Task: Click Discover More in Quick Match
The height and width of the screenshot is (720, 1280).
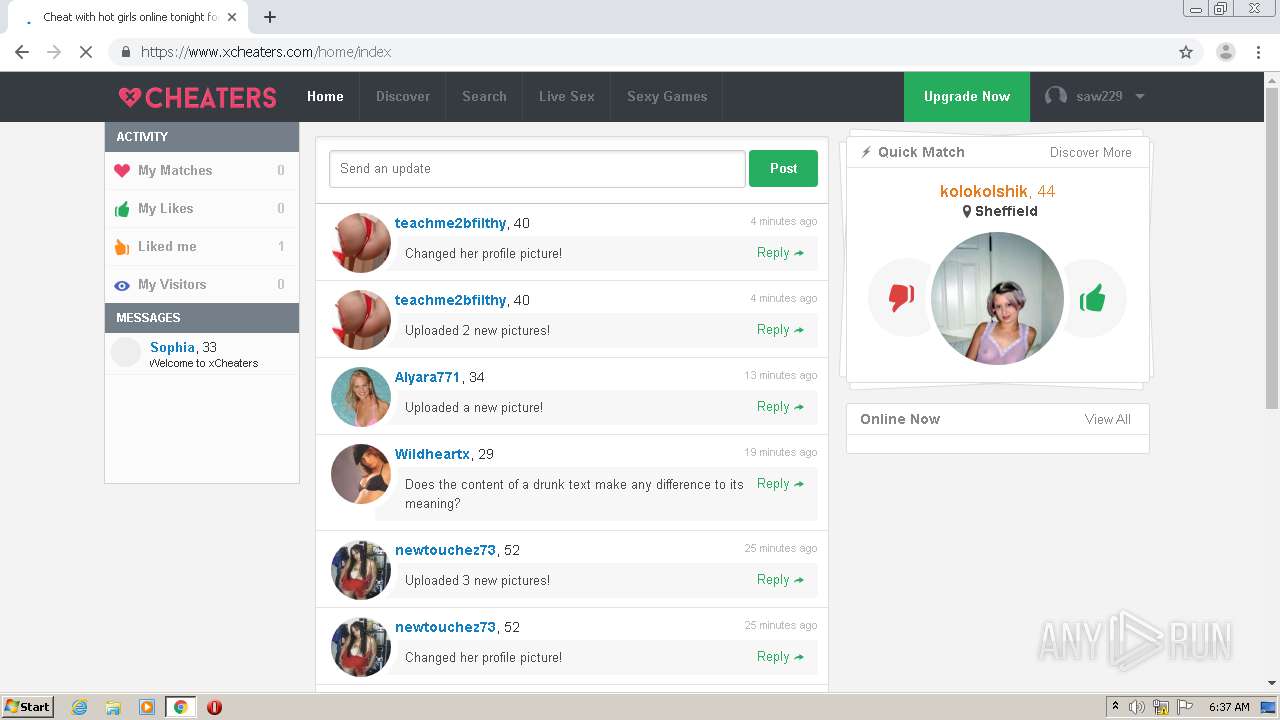Action: [1090, 152]
